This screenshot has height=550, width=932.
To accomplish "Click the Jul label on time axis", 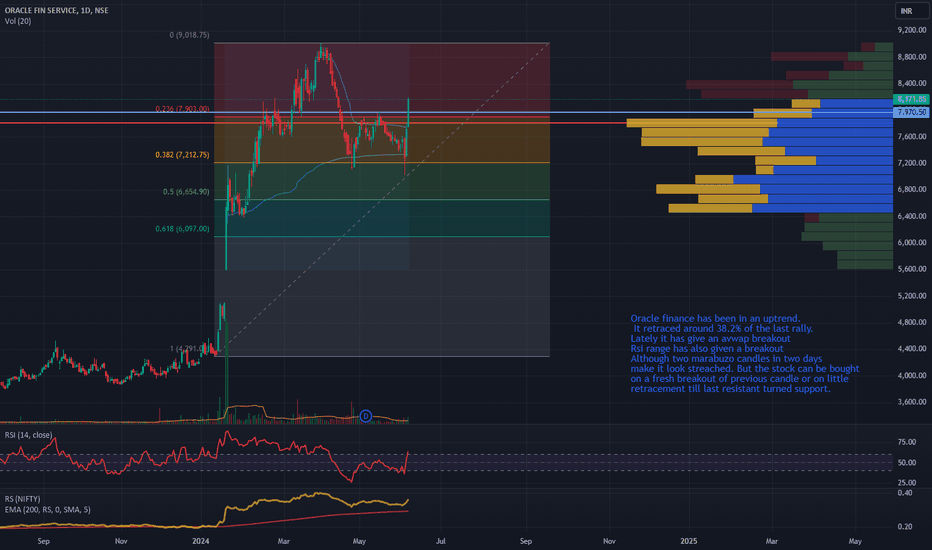I will point(441,541).
